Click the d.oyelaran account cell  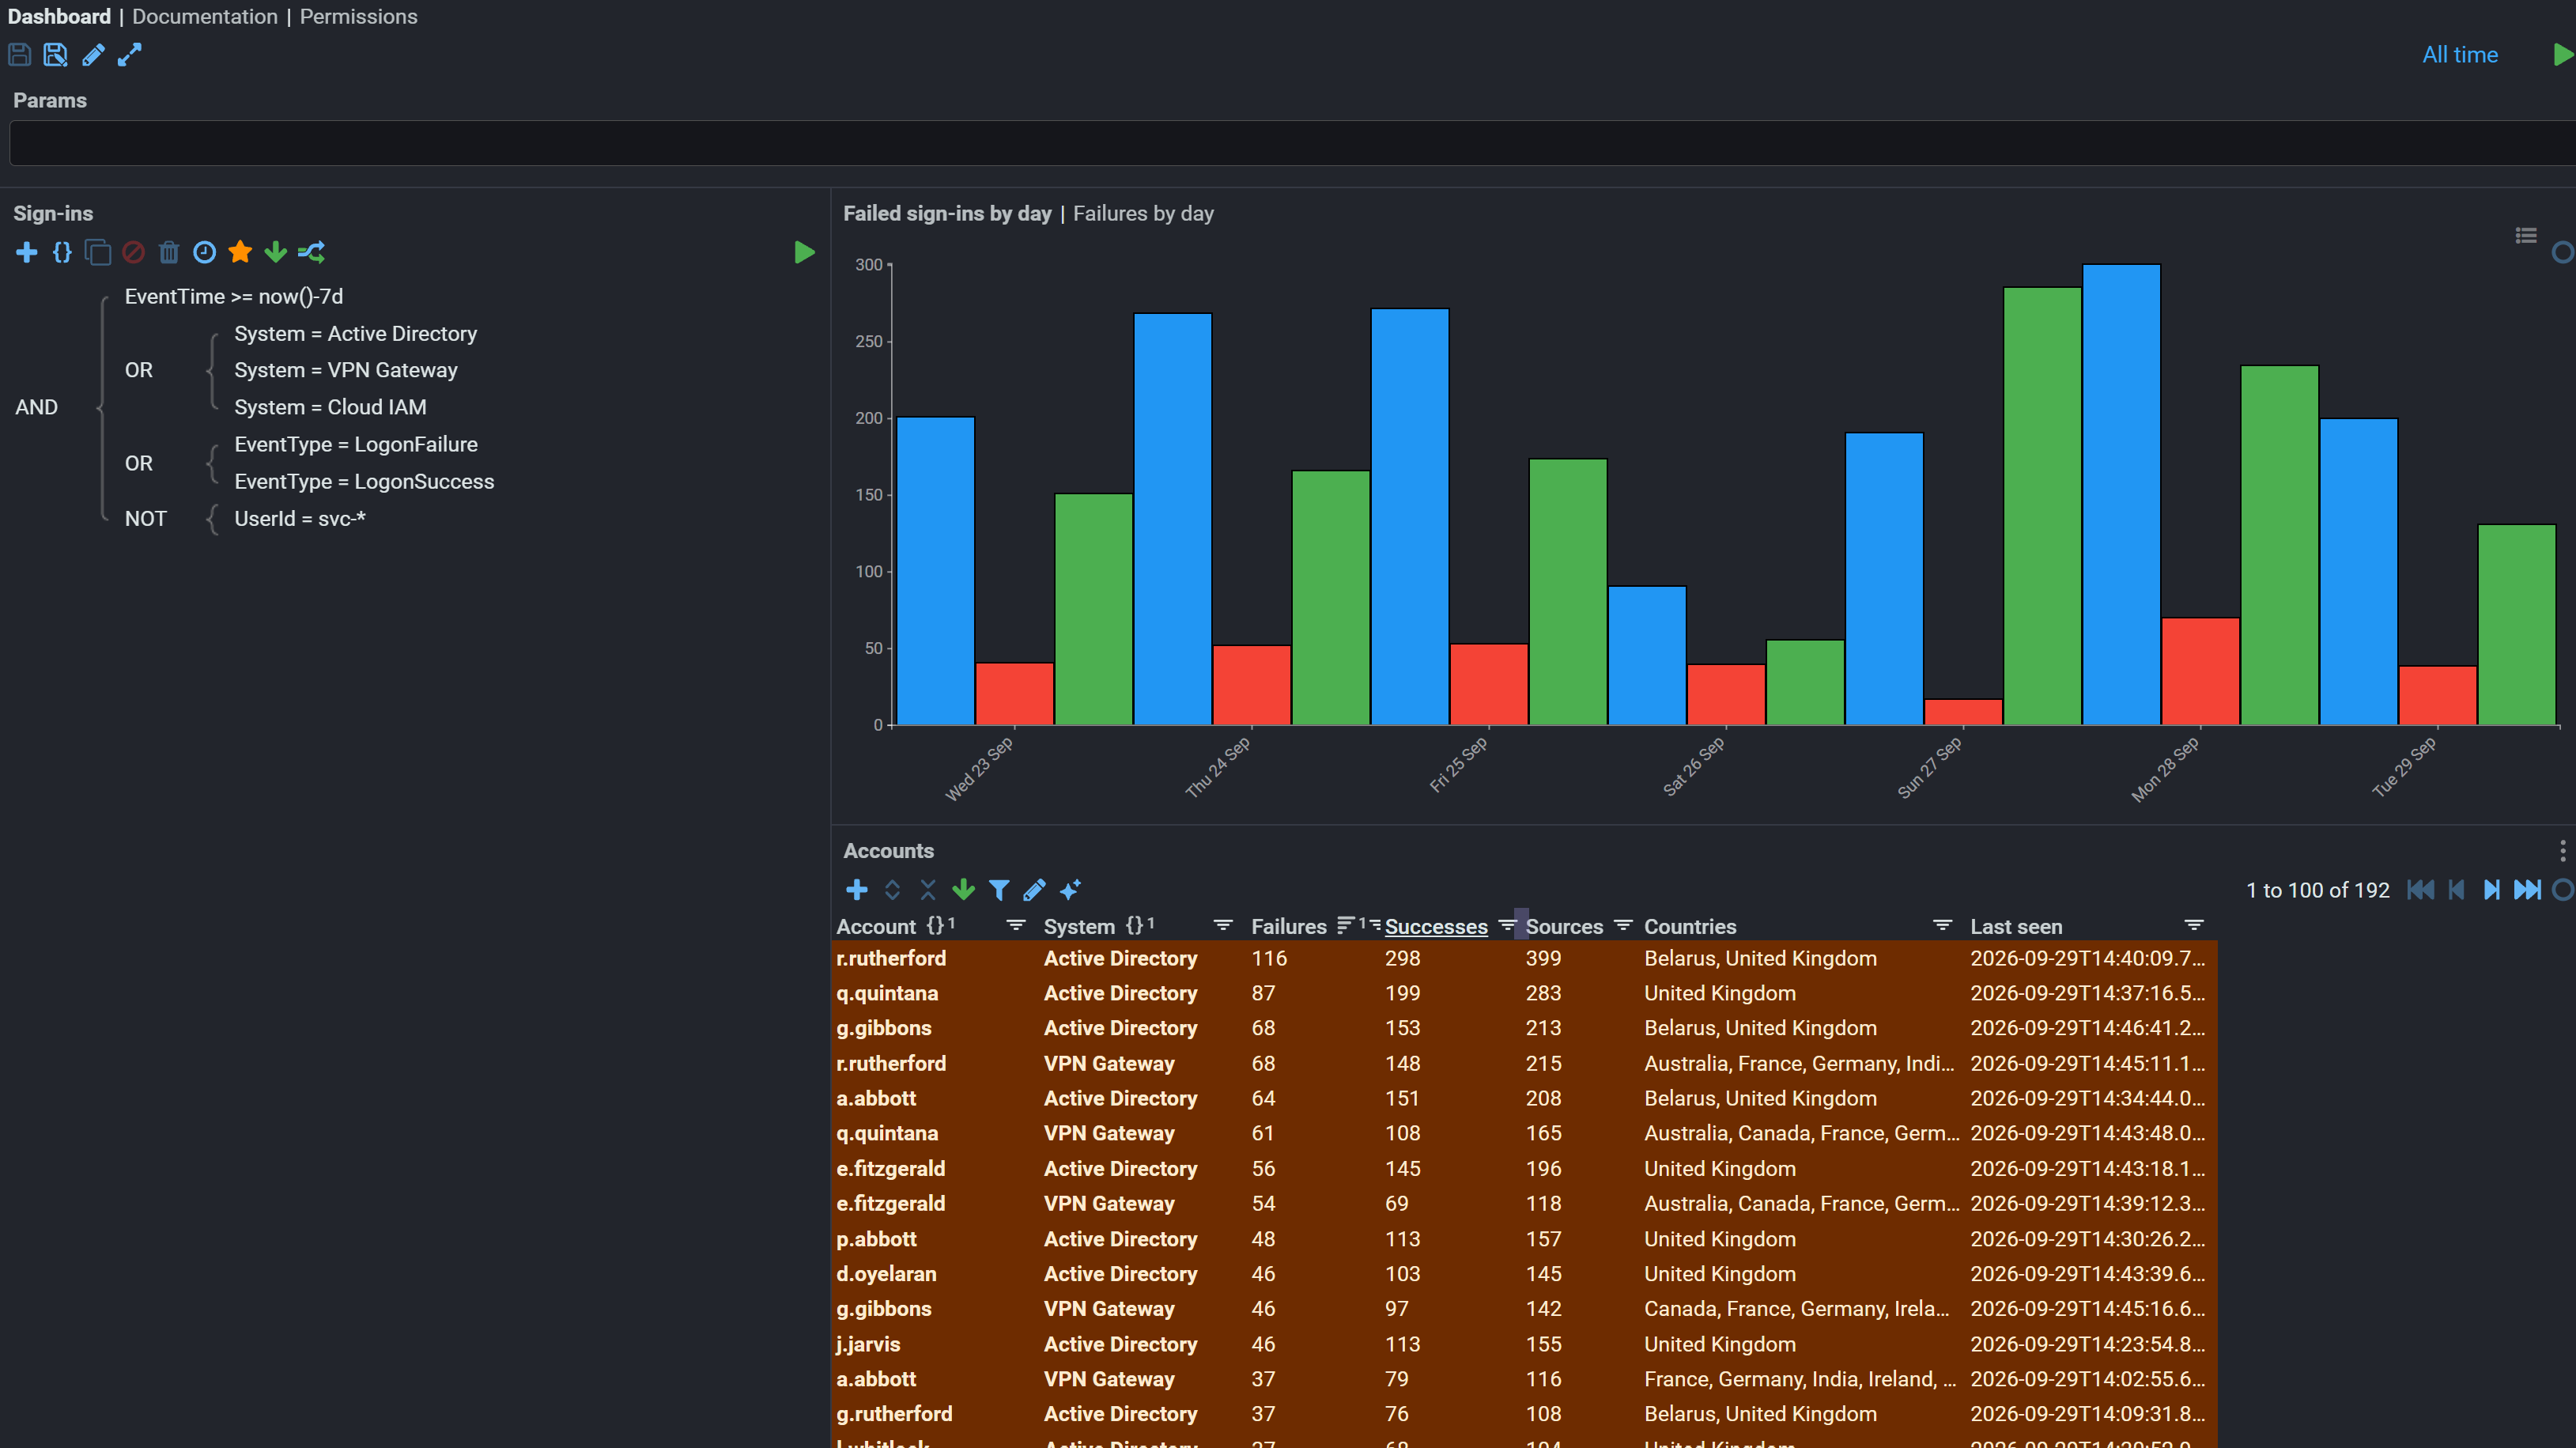(886, 1273)
